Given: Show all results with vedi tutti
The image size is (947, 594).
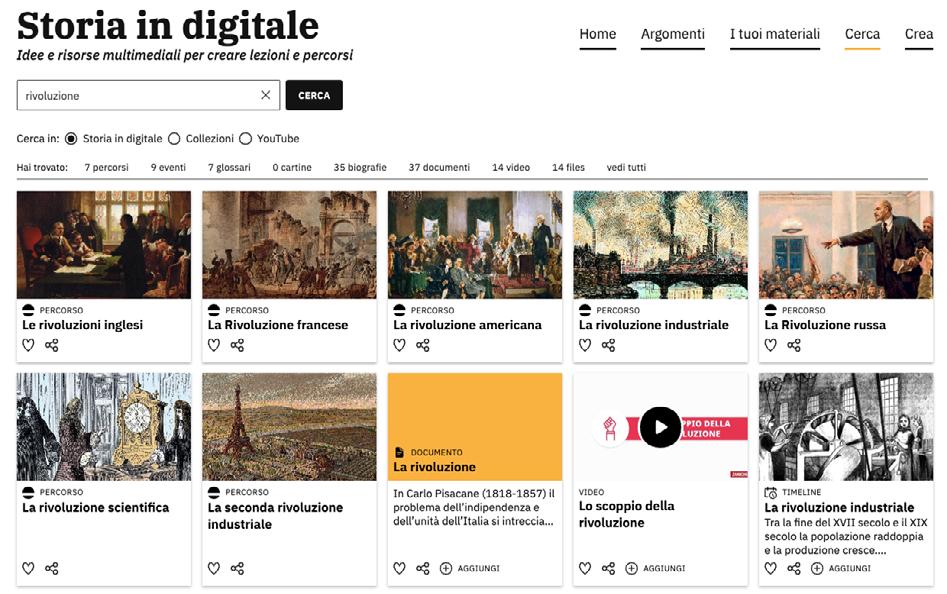Looking at the screenshot, I should click(626, 167).
